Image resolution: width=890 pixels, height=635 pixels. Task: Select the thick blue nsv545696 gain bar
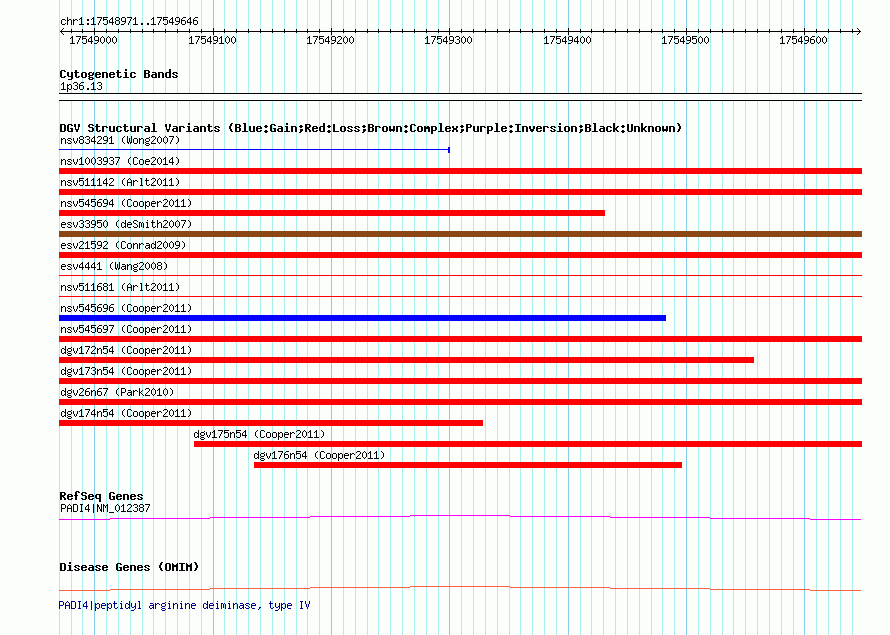click(x=362, y=318)
